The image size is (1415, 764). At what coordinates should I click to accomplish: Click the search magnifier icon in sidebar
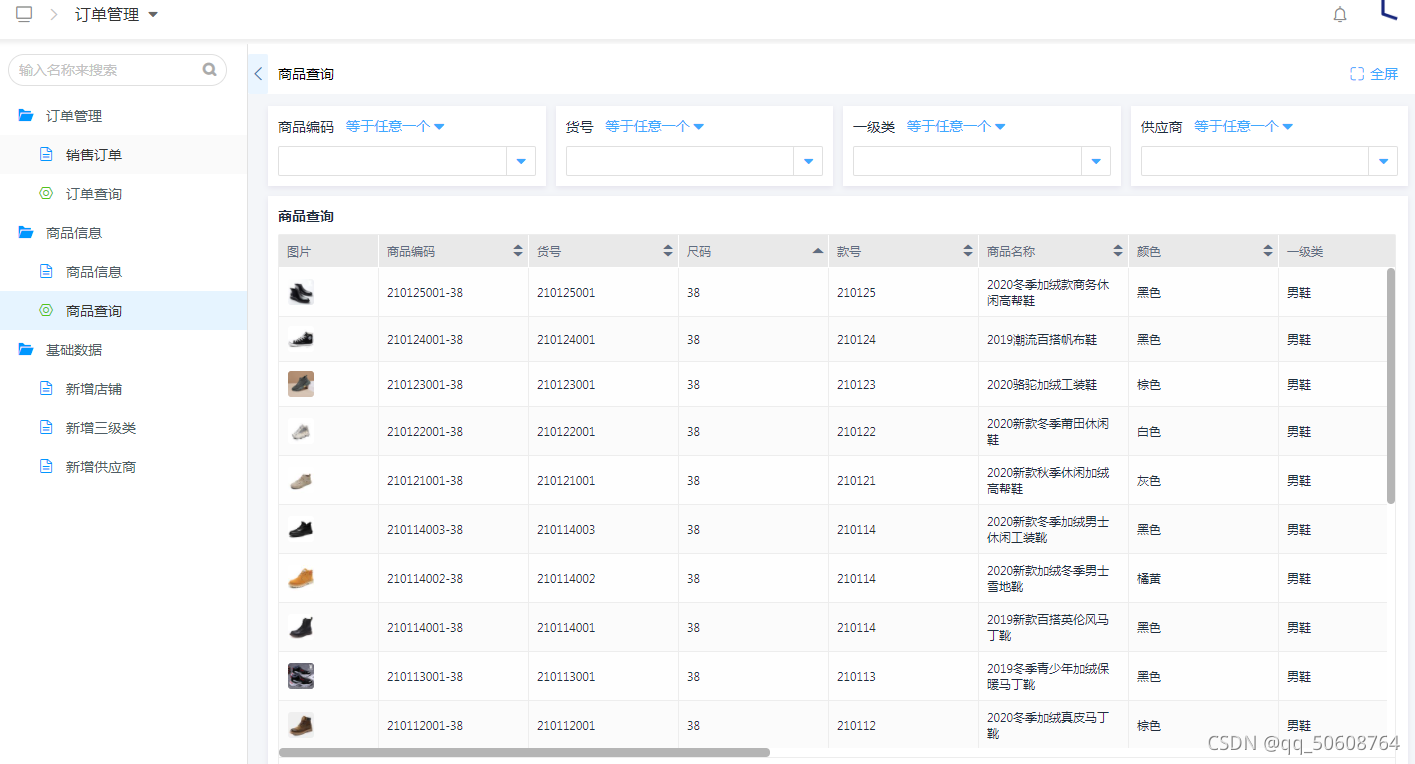coord(210,70)
